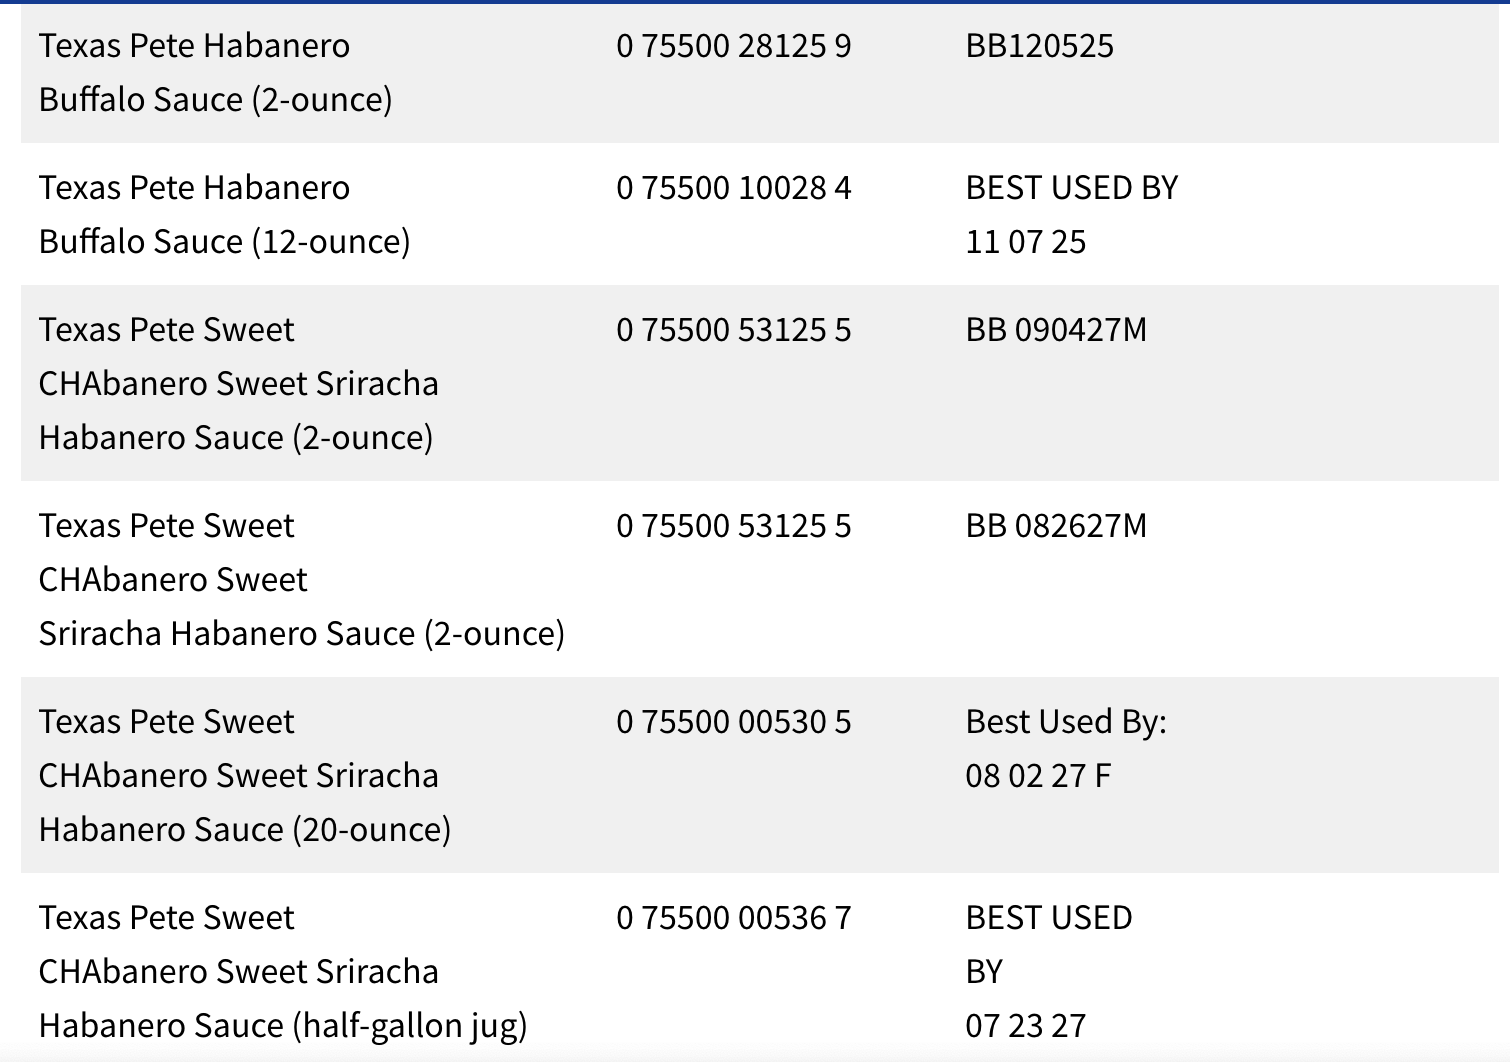This screenshot has width=1510, height=1062.
Task: Click the 20-ounce Sweet CHAbanero product name
Action: [x=244, y=776]
